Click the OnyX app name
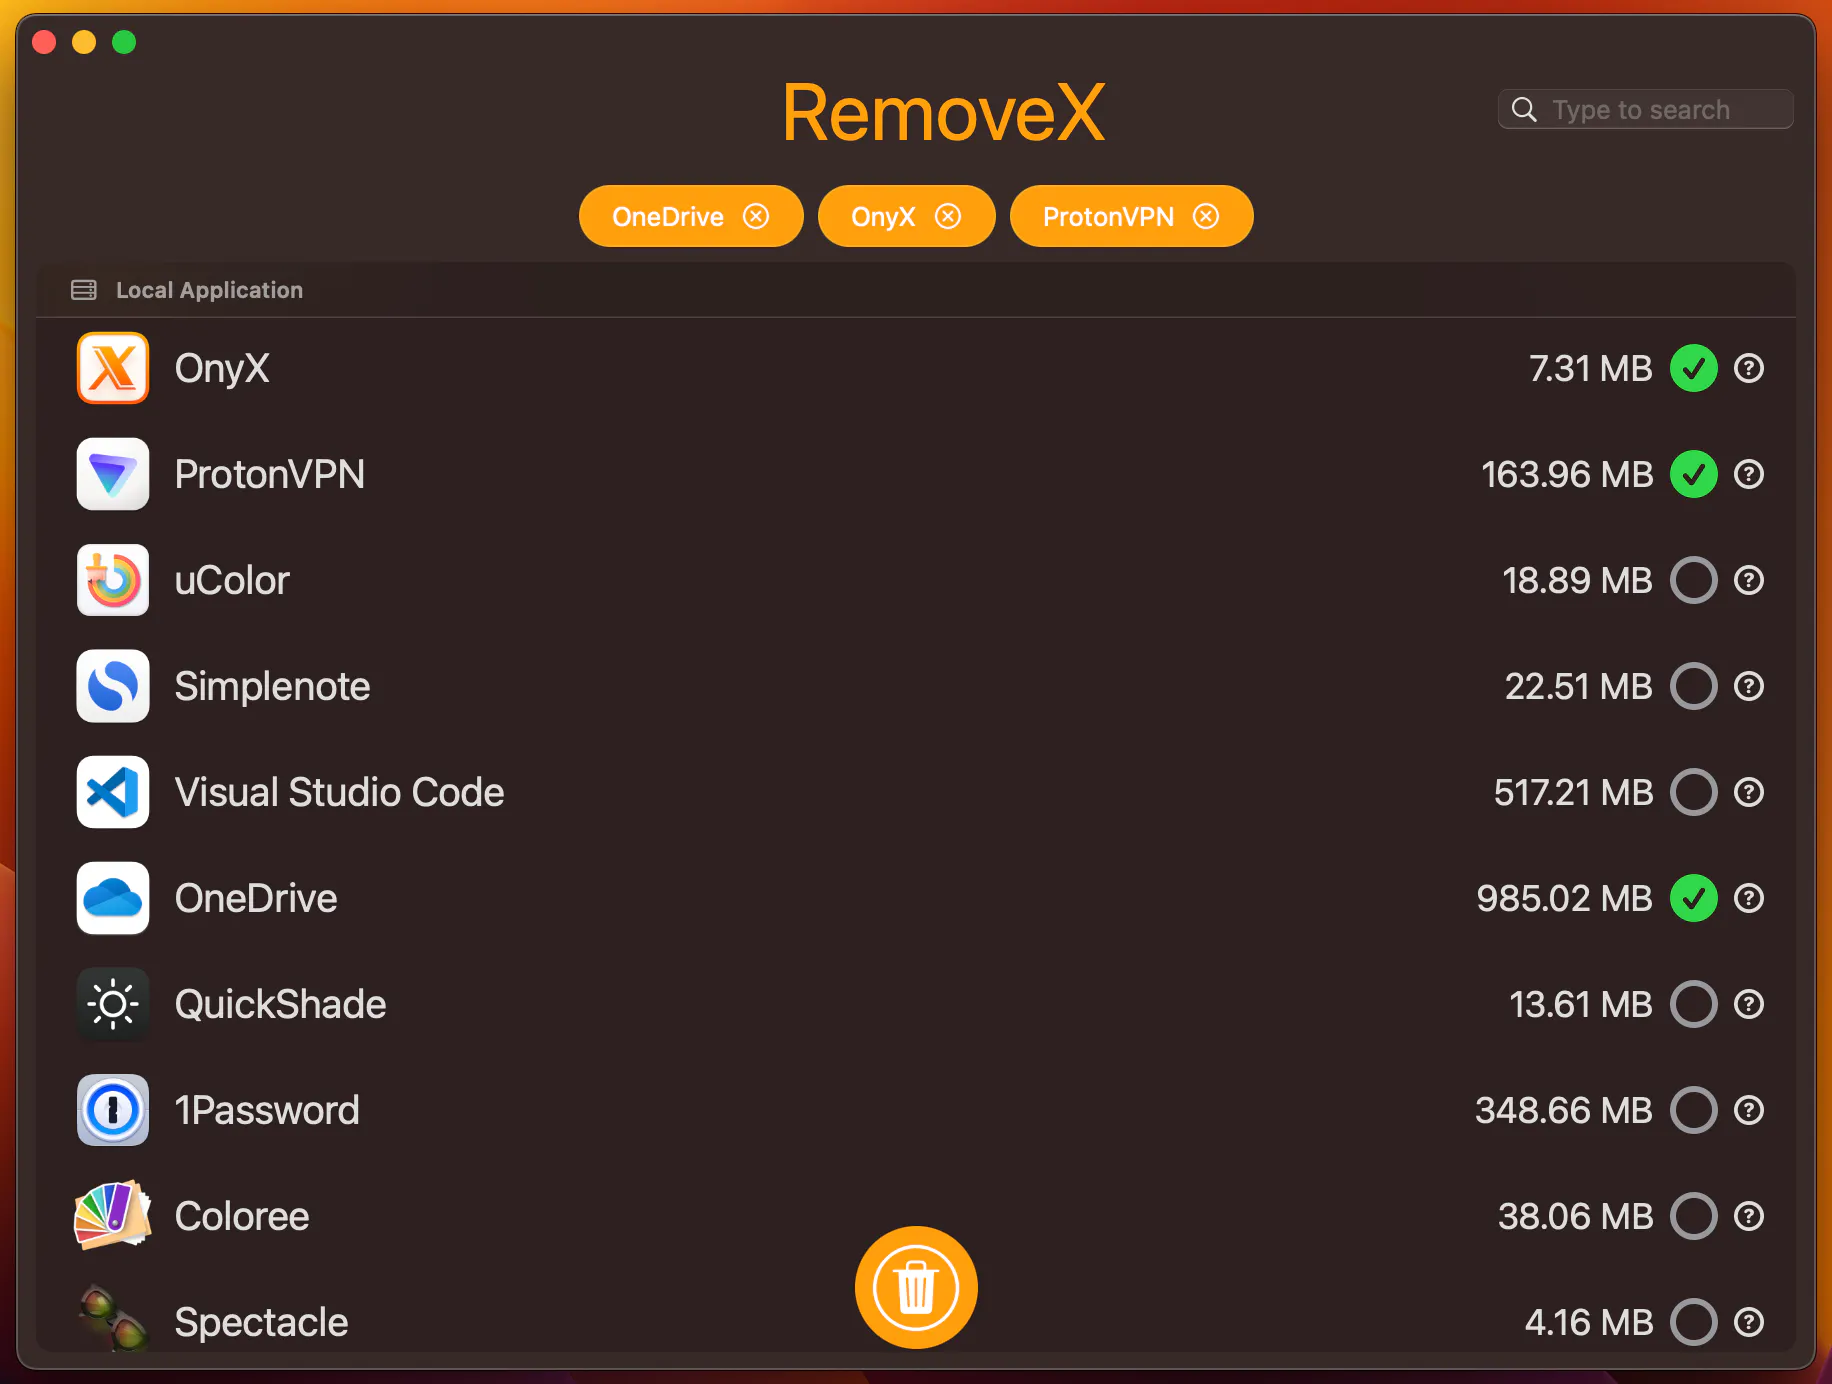1832x1384 pixels. [x=222, y=368]
